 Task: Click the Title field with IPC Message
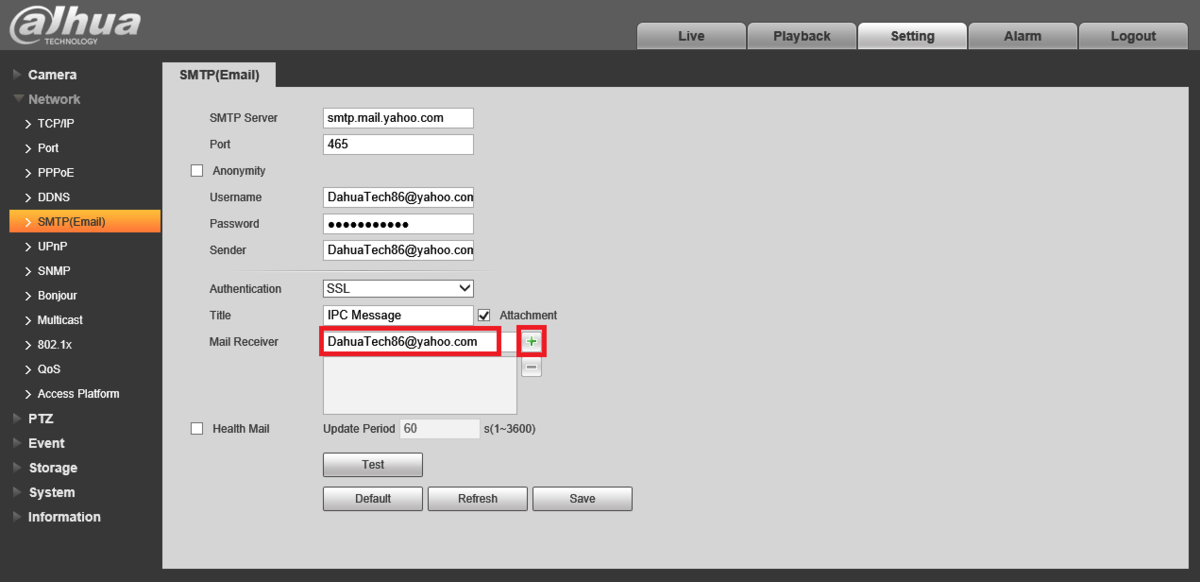pyautogui.click(x=398, y=315)
